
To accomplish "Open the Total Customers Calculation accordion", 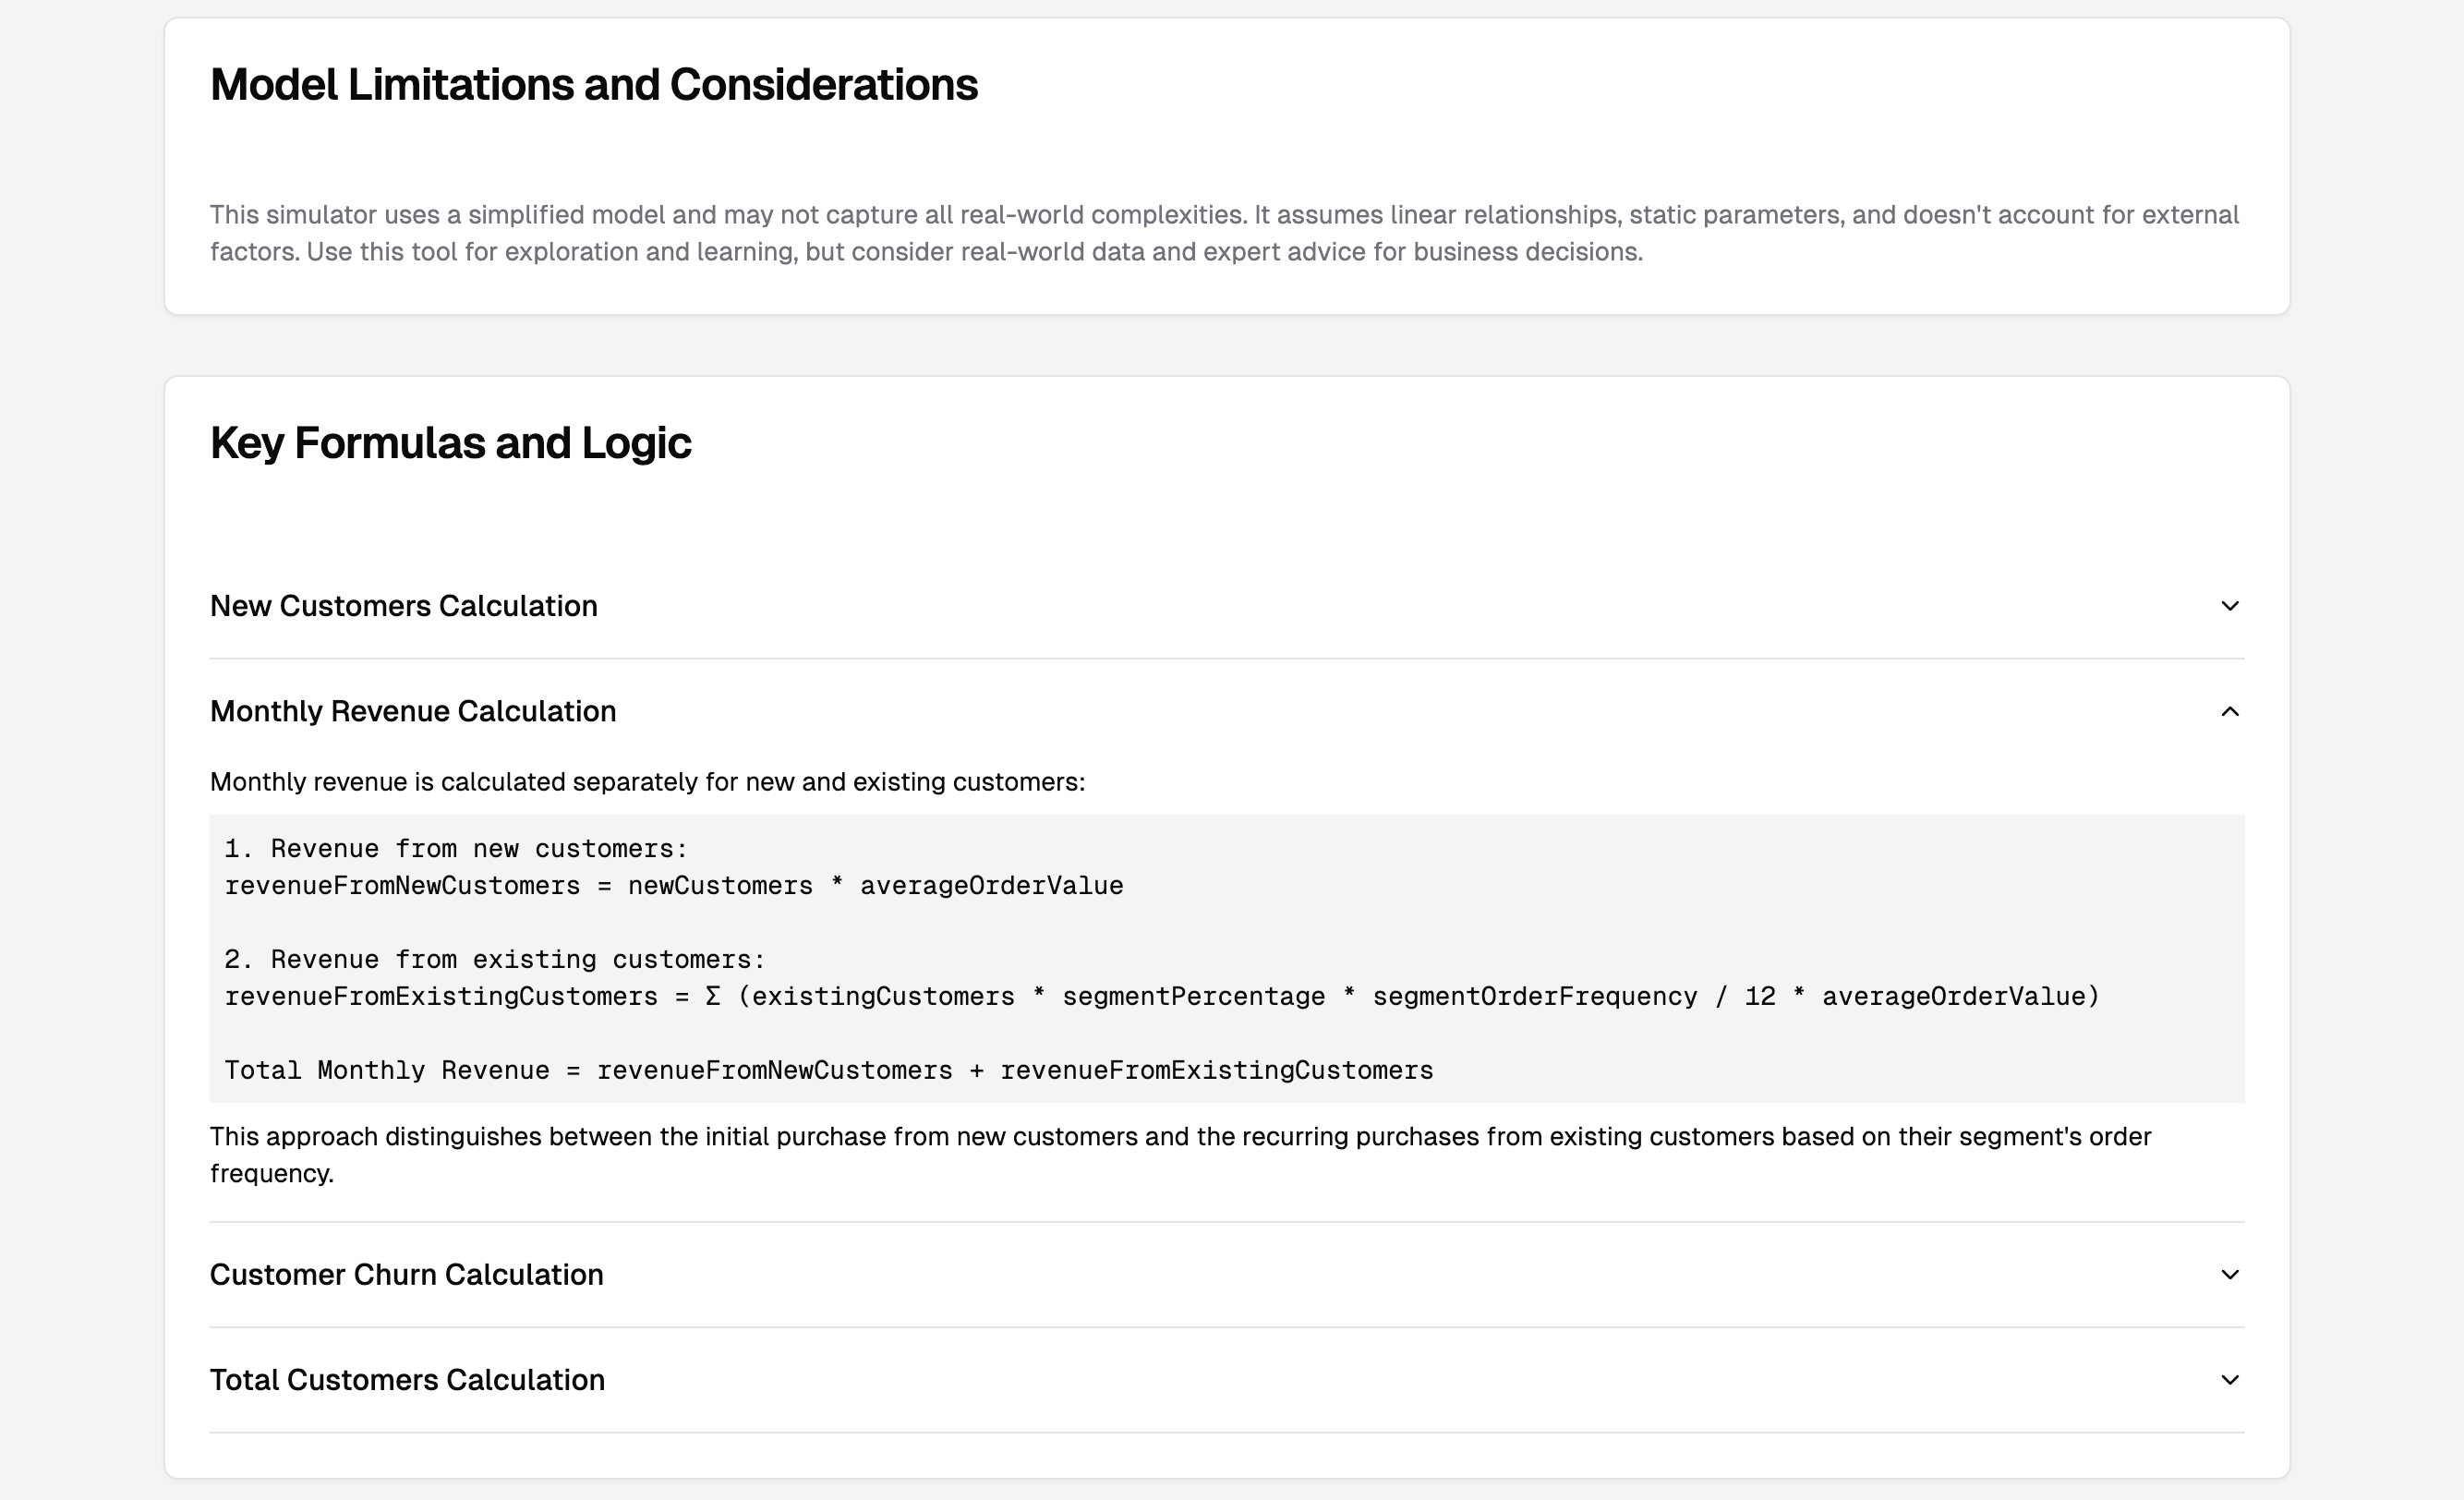I will click(408, 1380).
